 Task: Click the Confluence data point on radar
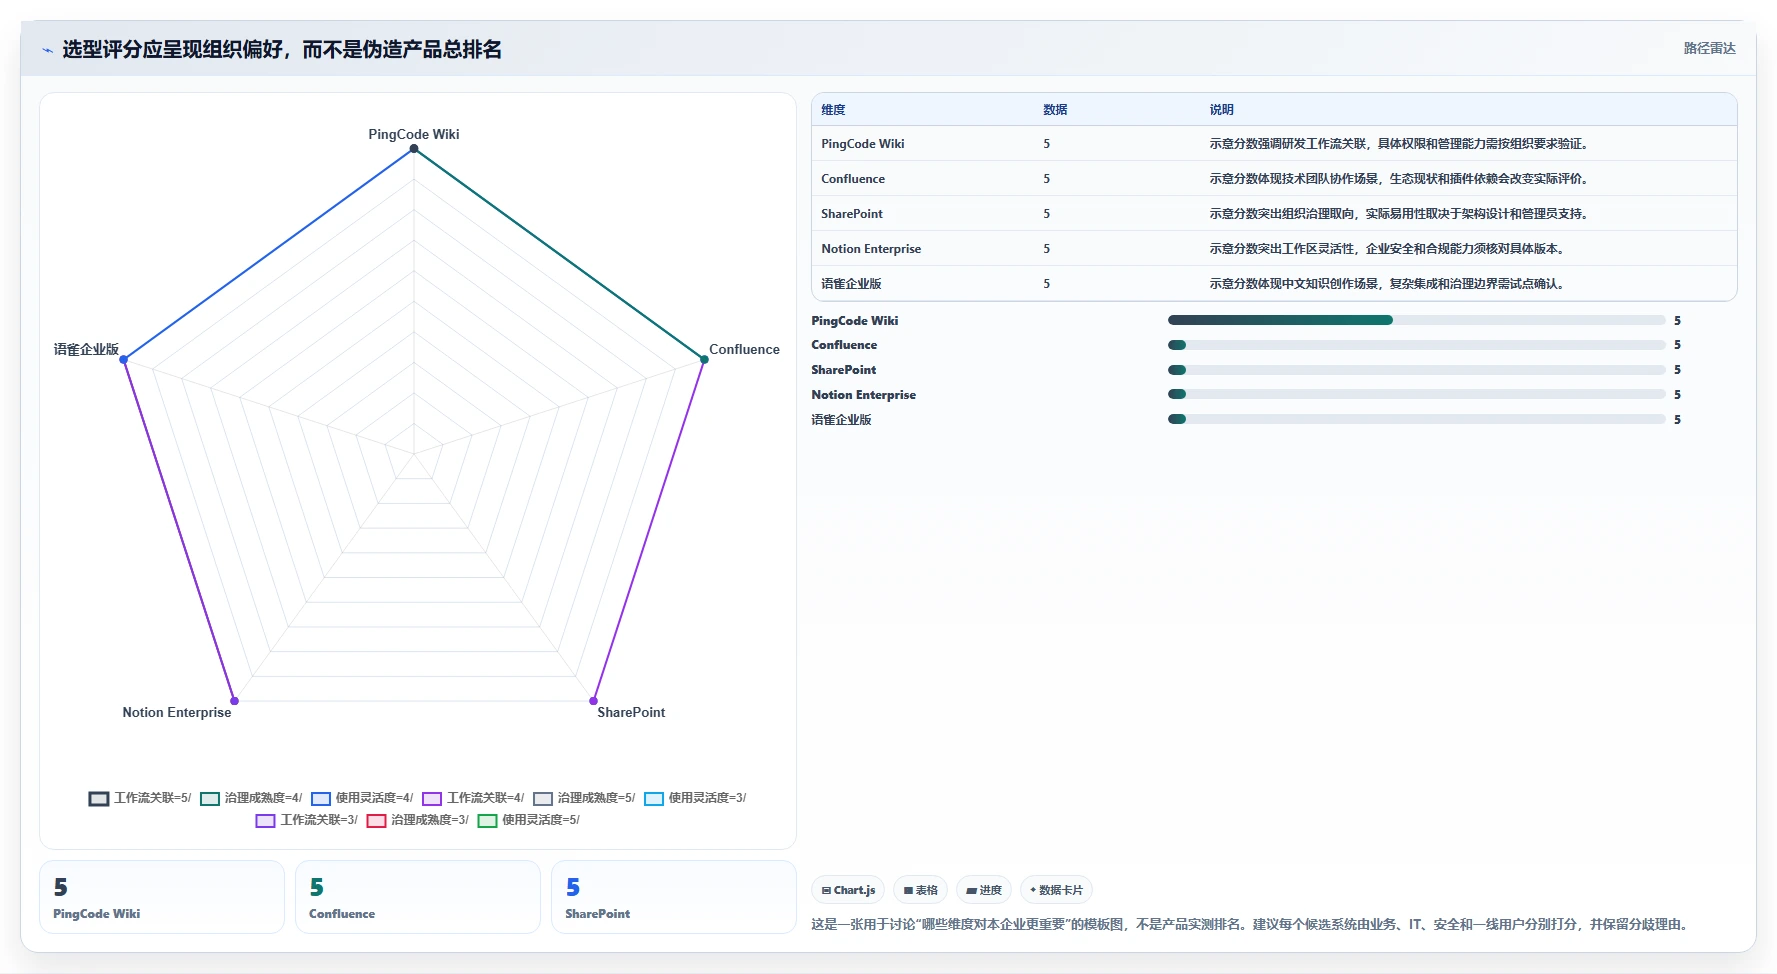704,360
